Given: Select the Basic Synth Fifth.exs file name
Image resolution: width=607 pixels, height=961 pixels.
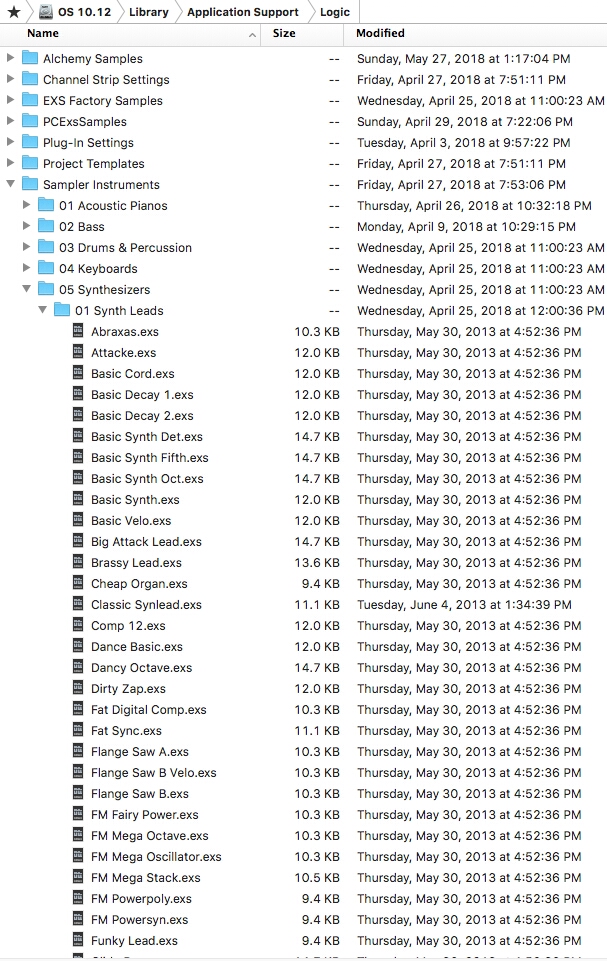Looking at the screenshot, I should point(150,458).
